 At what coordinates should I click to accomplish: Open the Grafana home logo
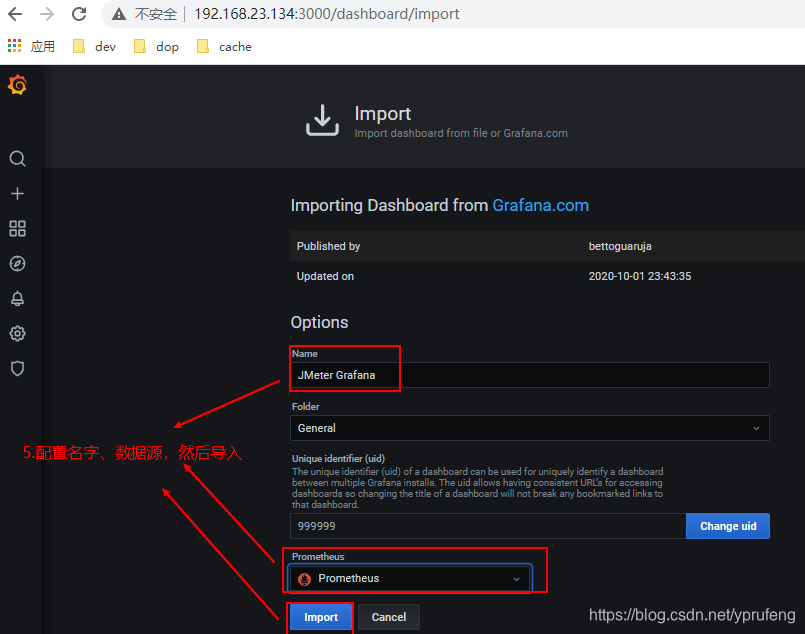17,85
